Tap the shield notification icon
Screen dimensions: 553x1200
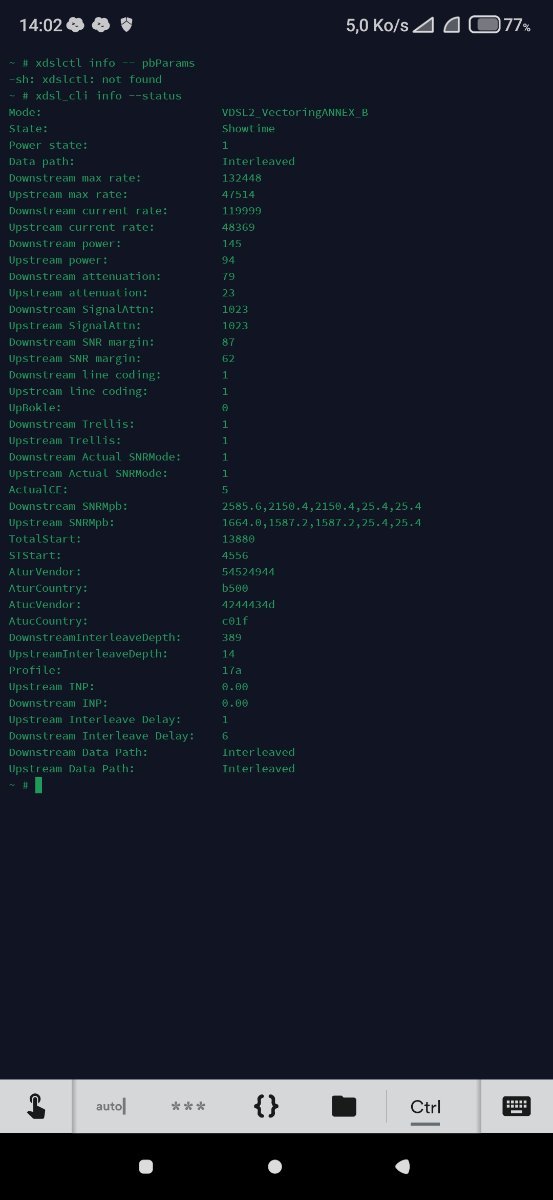pyautogui.click(x=127, y=25)
